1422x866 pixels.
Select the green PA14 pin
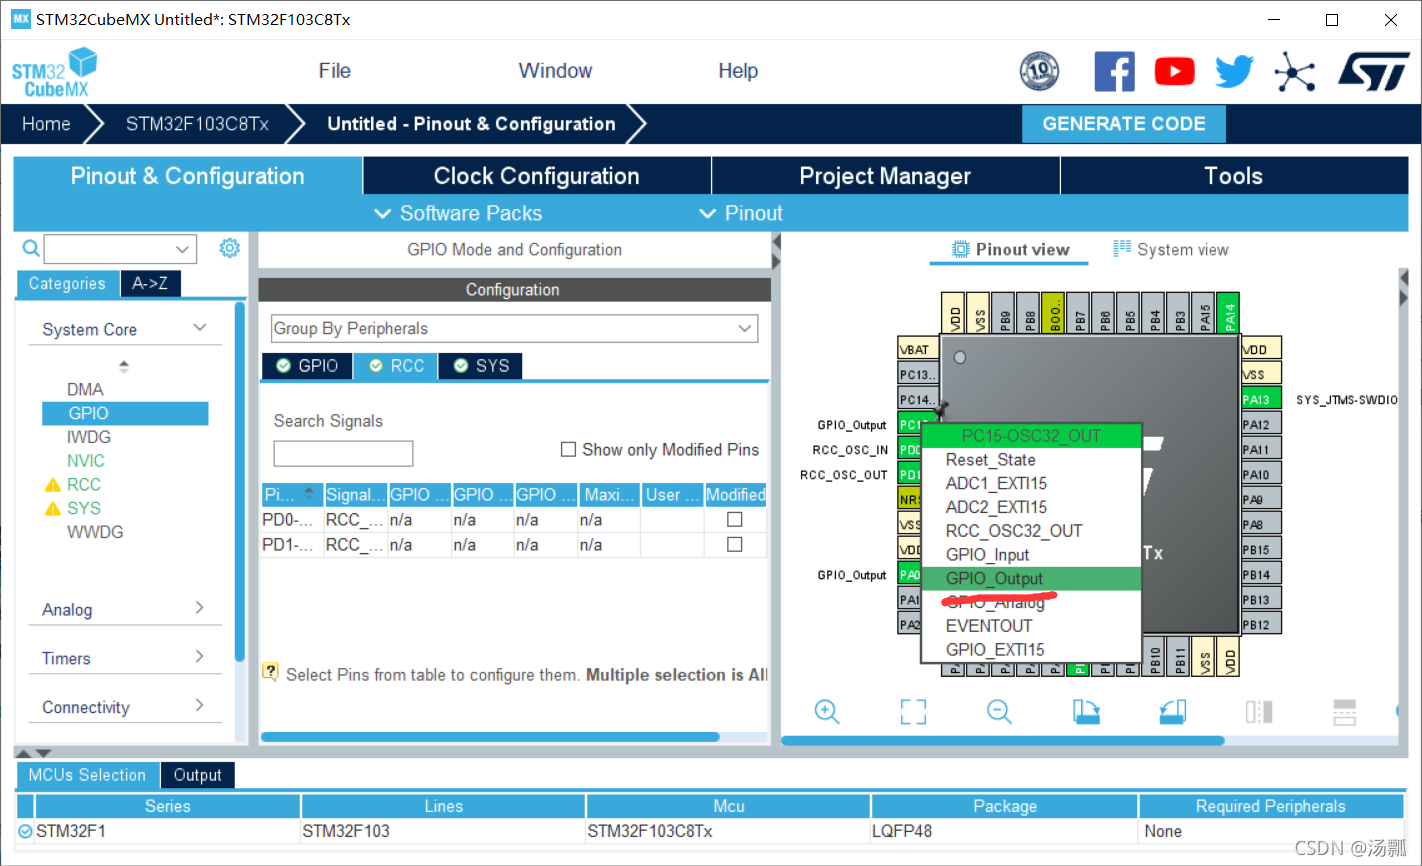(x=1229, y=313)
